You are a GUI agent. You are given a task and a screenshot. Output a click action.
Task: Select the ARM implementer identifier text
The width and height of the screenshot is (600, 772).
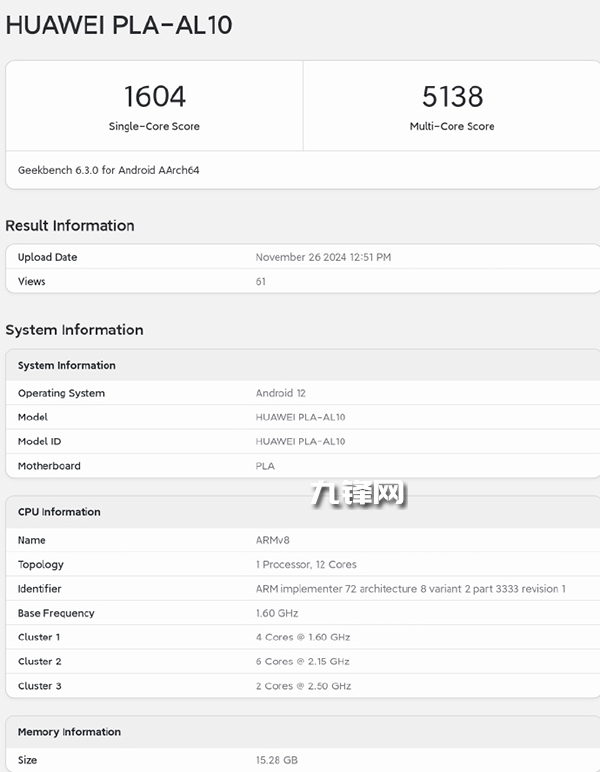[x=410, y=589]
